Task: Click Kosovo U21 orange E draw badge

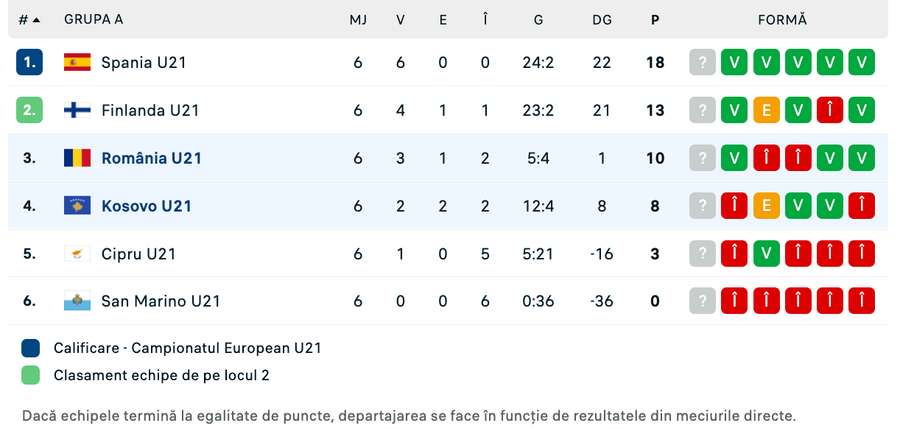Action: (x=766, y=206)
